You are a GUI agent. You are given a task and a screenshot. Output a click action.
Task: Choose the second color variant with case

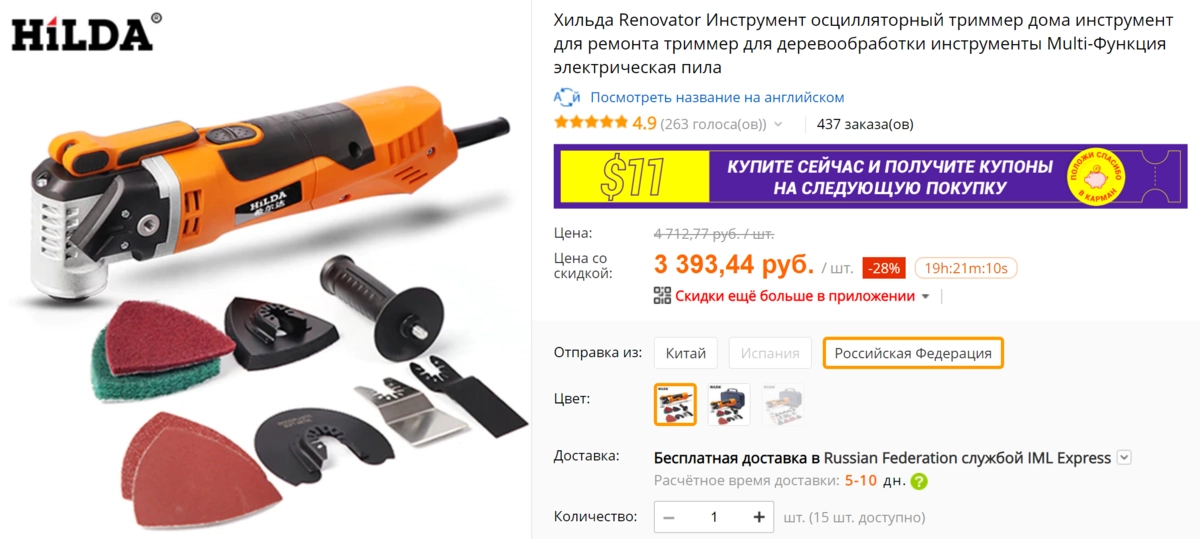pyautogui.click(x=729, y=404)
